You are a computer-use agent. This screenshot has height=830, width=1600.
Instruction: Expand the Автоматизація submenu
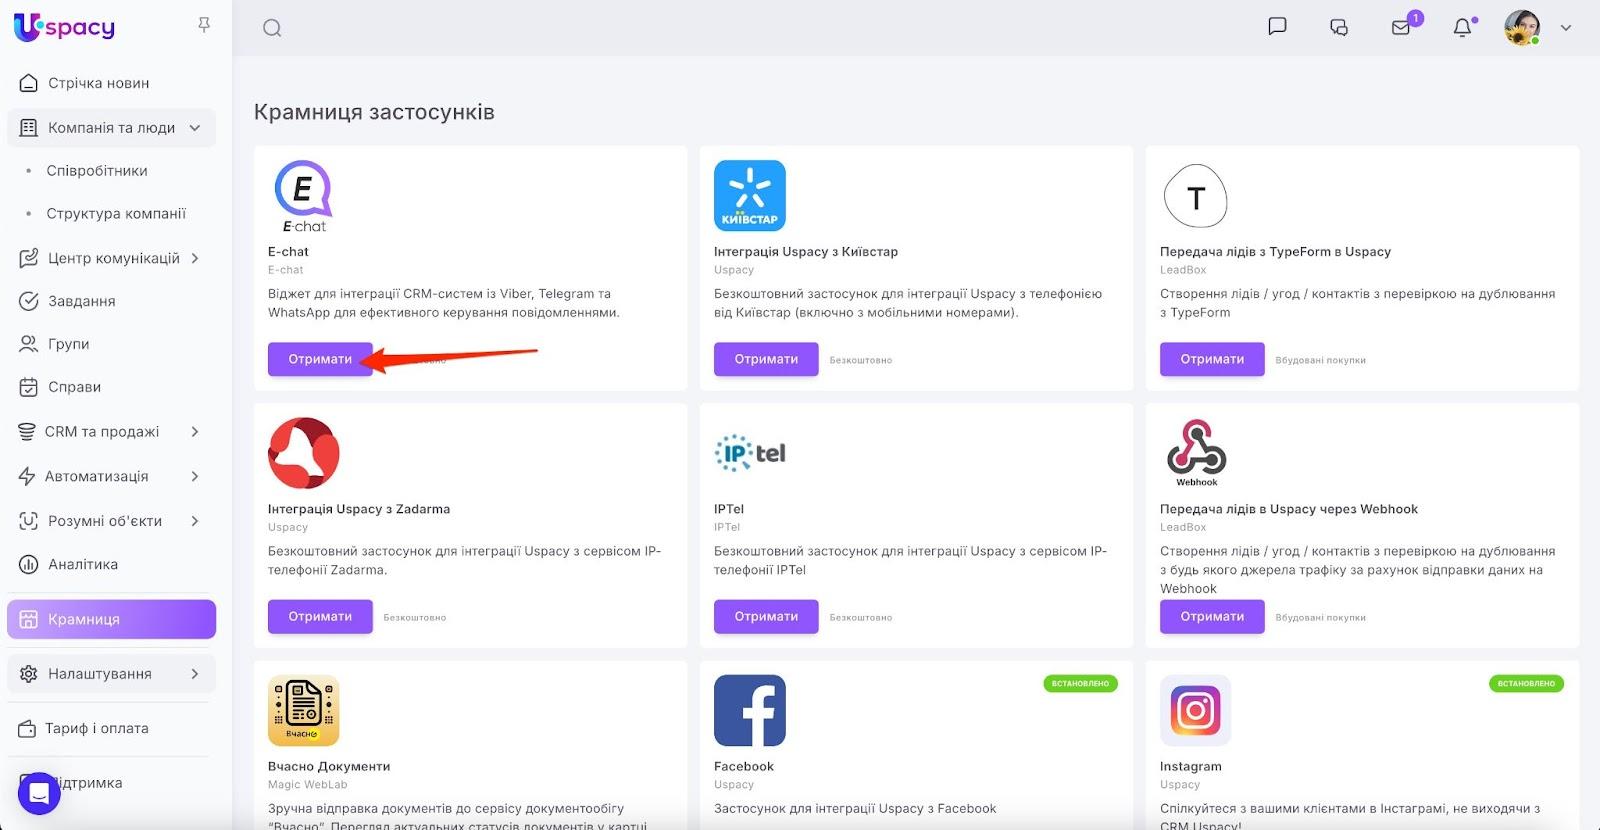pos(195,477)
